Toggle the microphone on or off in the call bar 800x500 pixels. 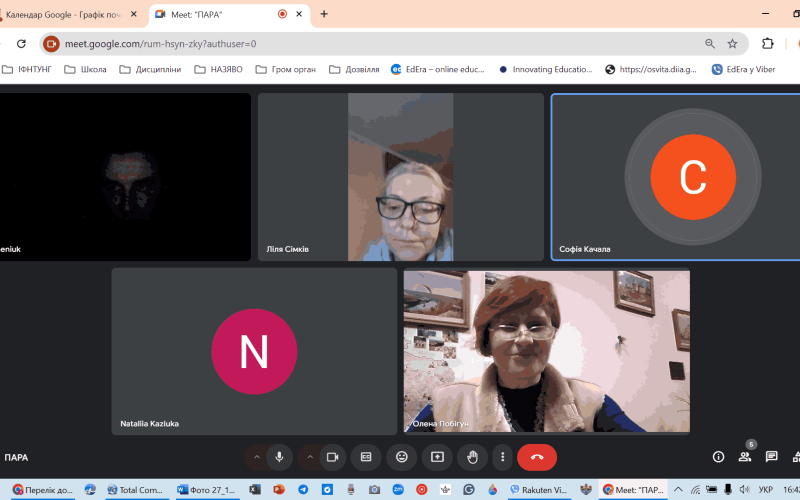279,457
